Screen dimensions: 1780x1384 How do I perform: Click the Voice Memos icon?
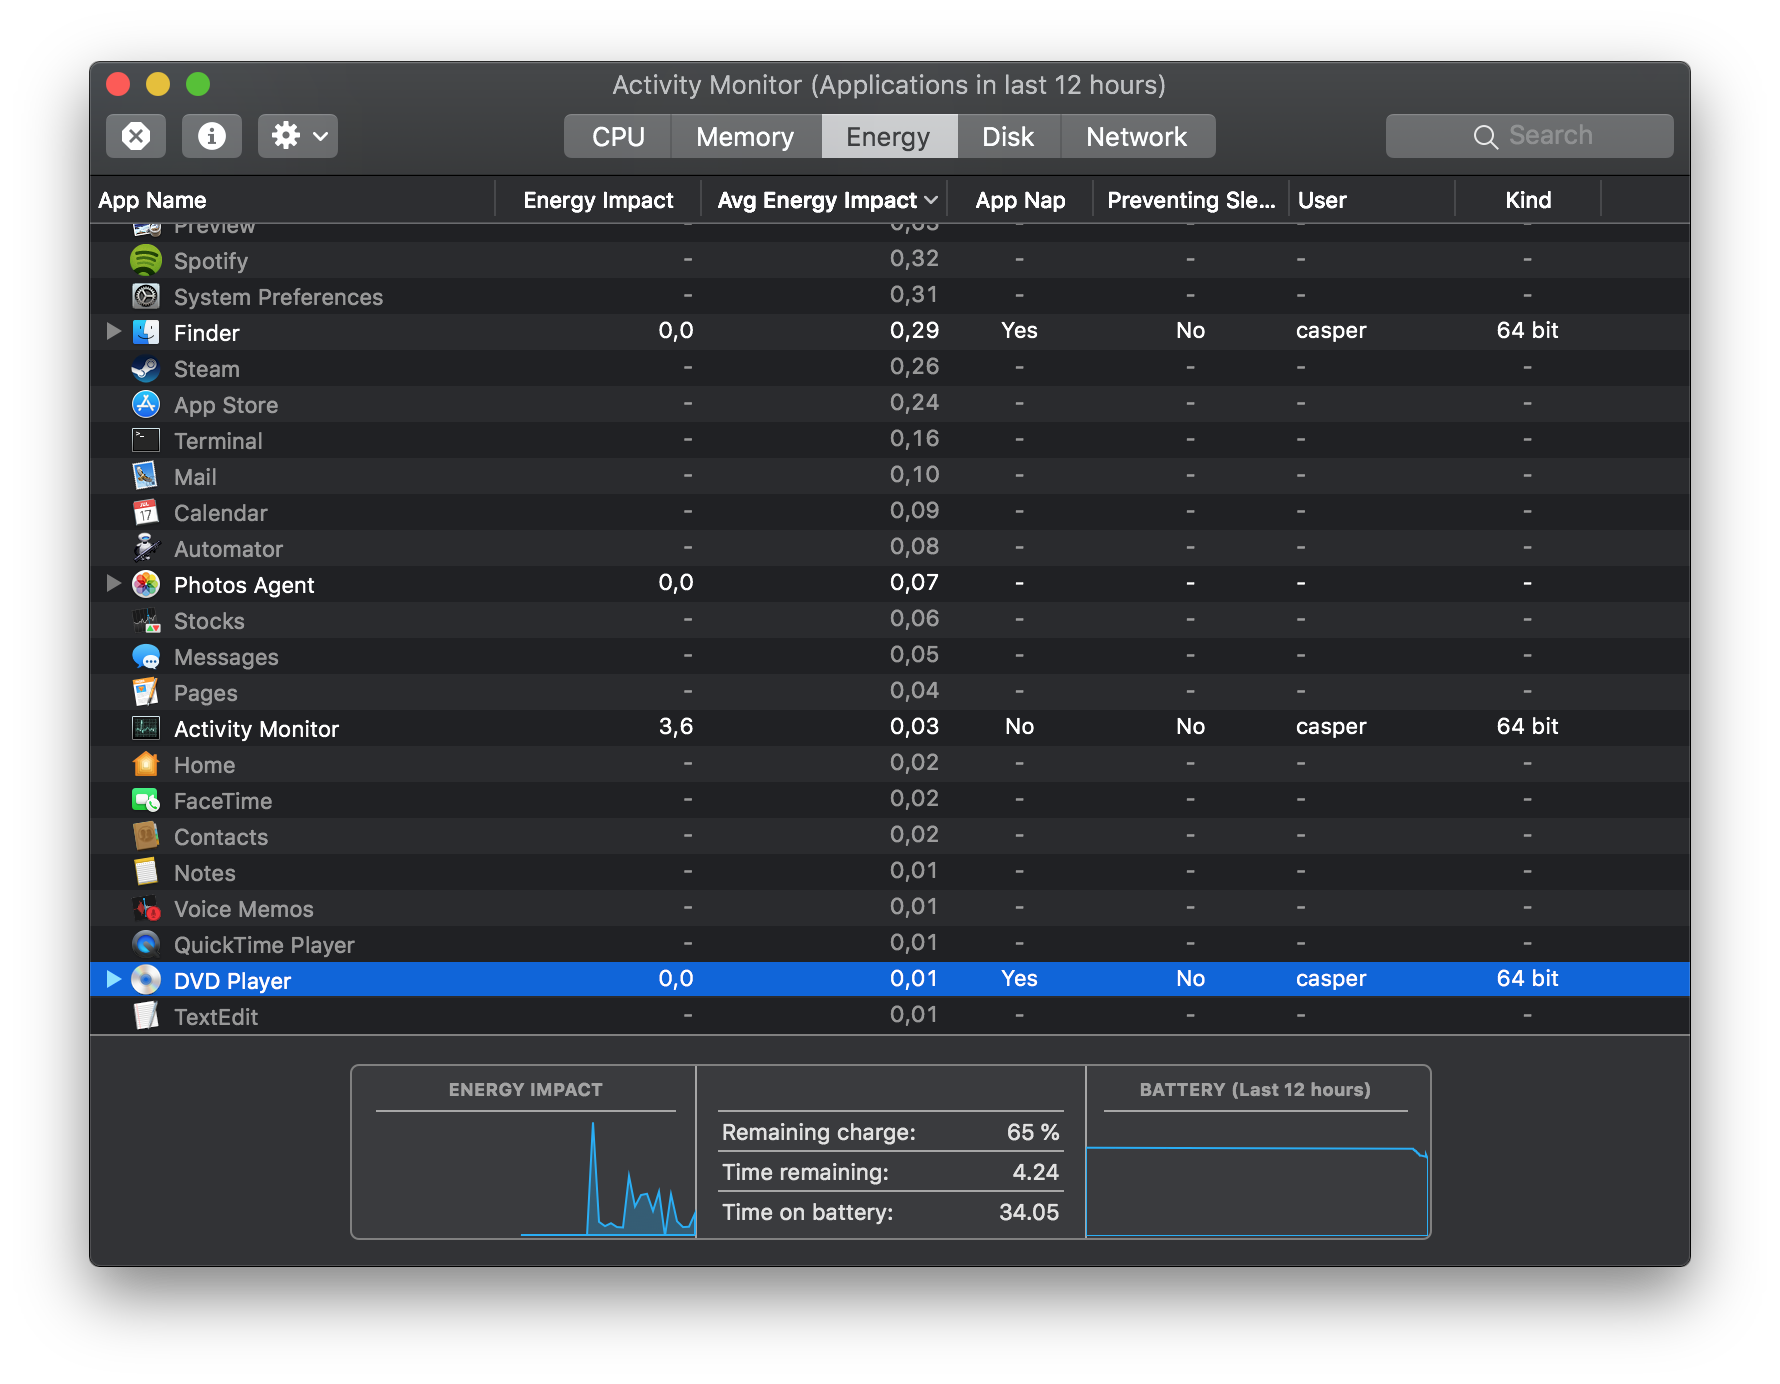(x=146, y=908)
